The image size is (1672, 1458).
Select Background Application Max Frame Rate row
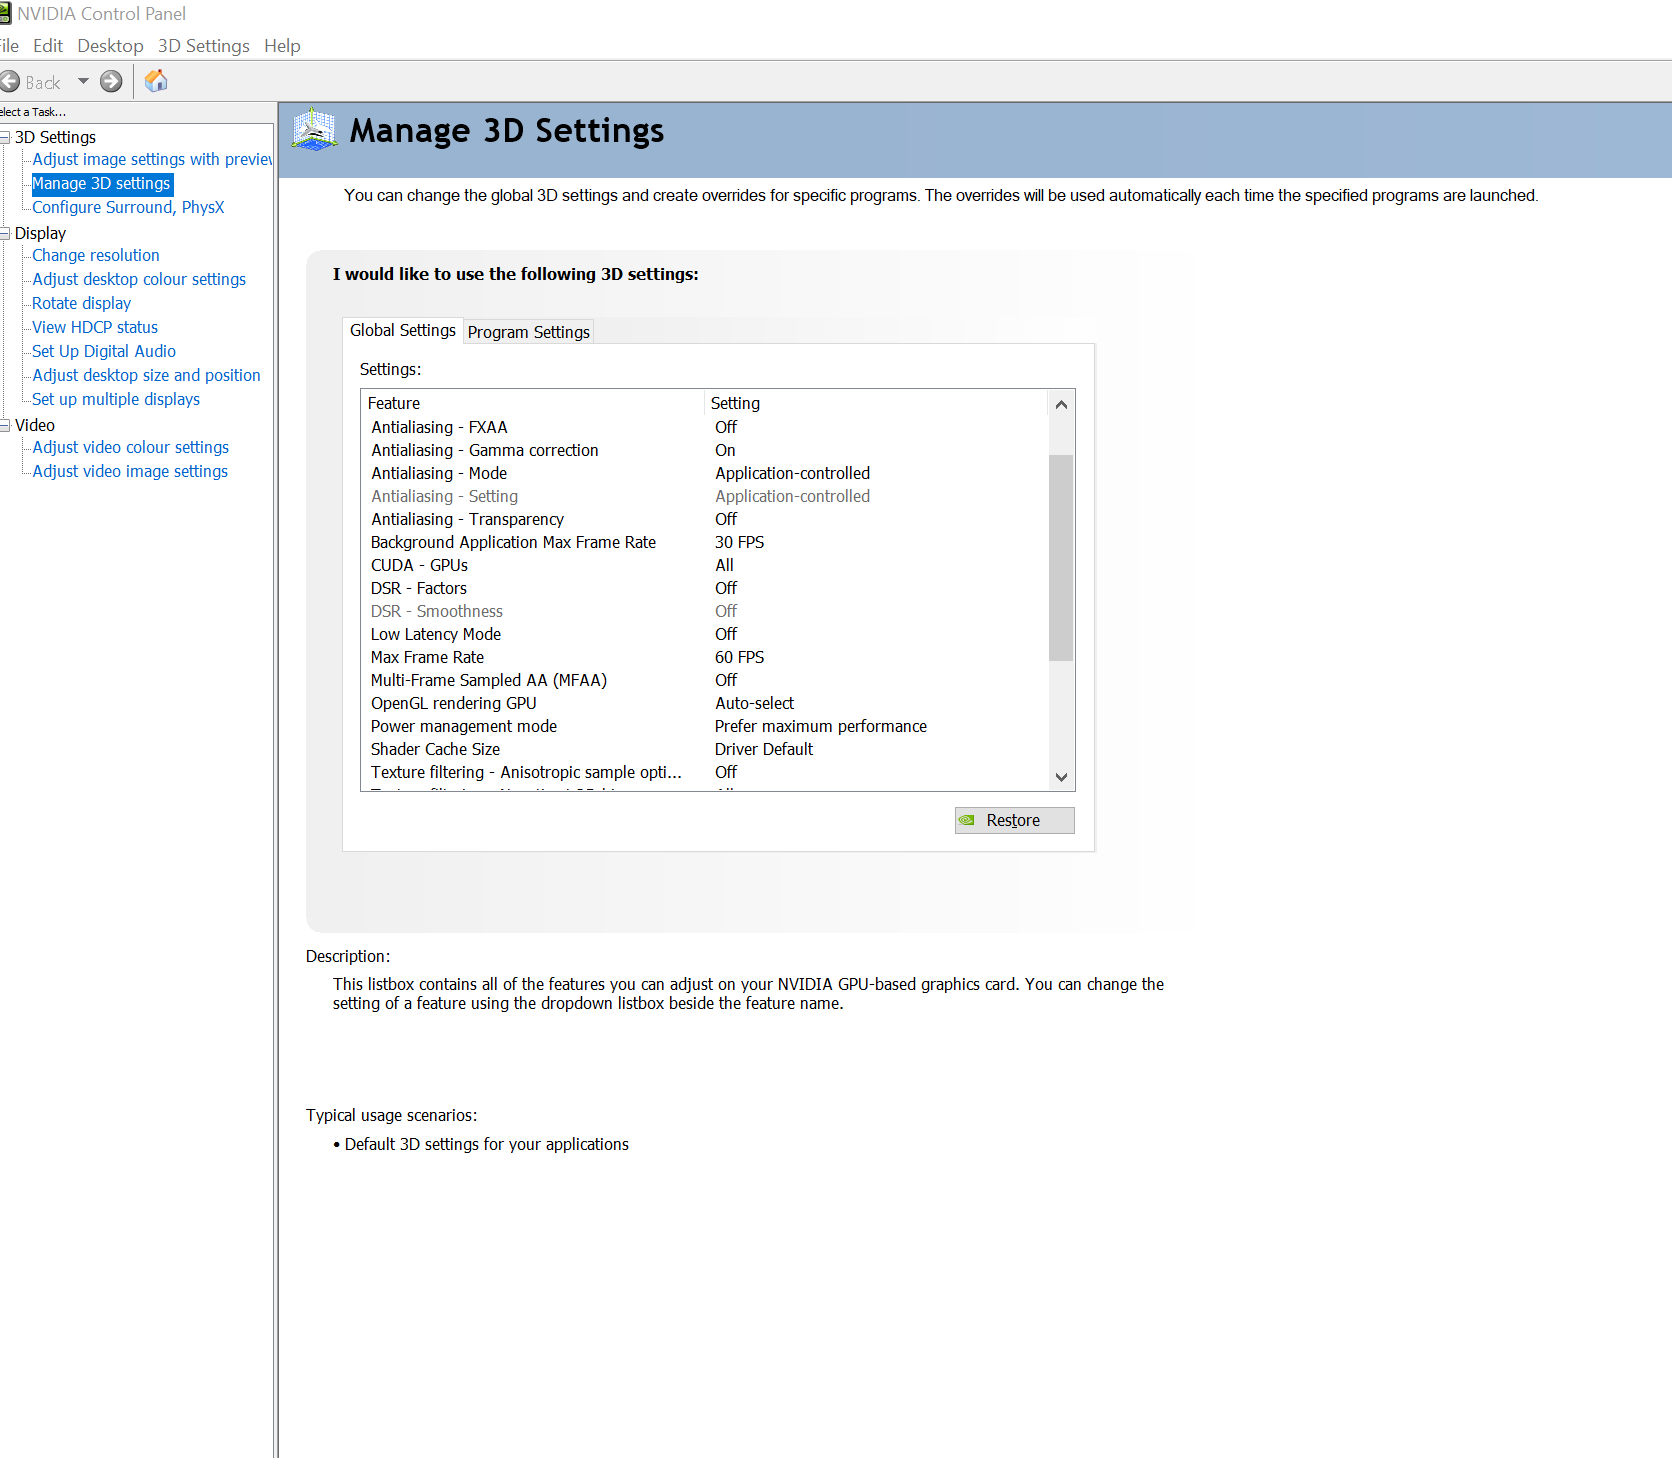click(706, 542)
